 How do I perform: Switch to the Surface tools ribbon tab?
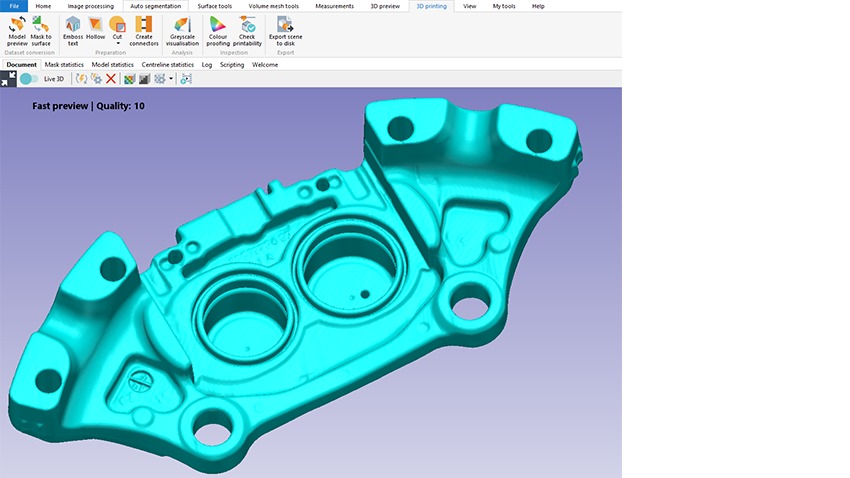(214, 6)
